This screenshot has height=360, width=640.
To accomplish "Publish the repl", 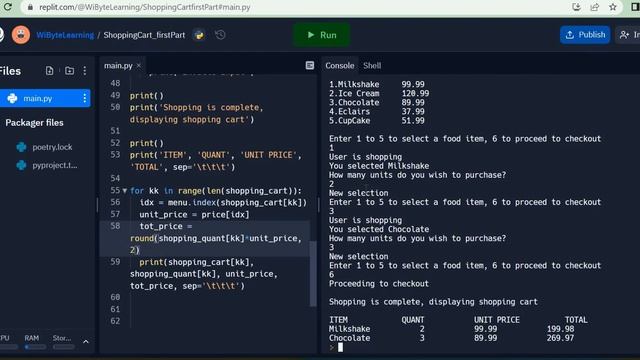I will (585, 35).
